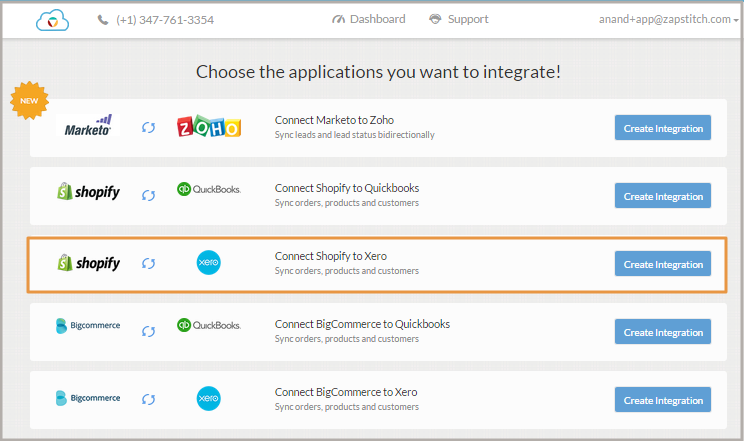Click sync description under Connect BigCommerce to Quickbooks
Screen dimensions: 744x441
tap(347, 339)
